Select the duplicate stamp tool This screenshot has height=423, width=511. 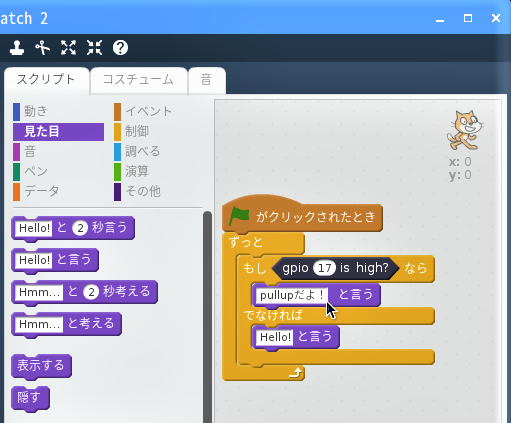pos(17,48)
